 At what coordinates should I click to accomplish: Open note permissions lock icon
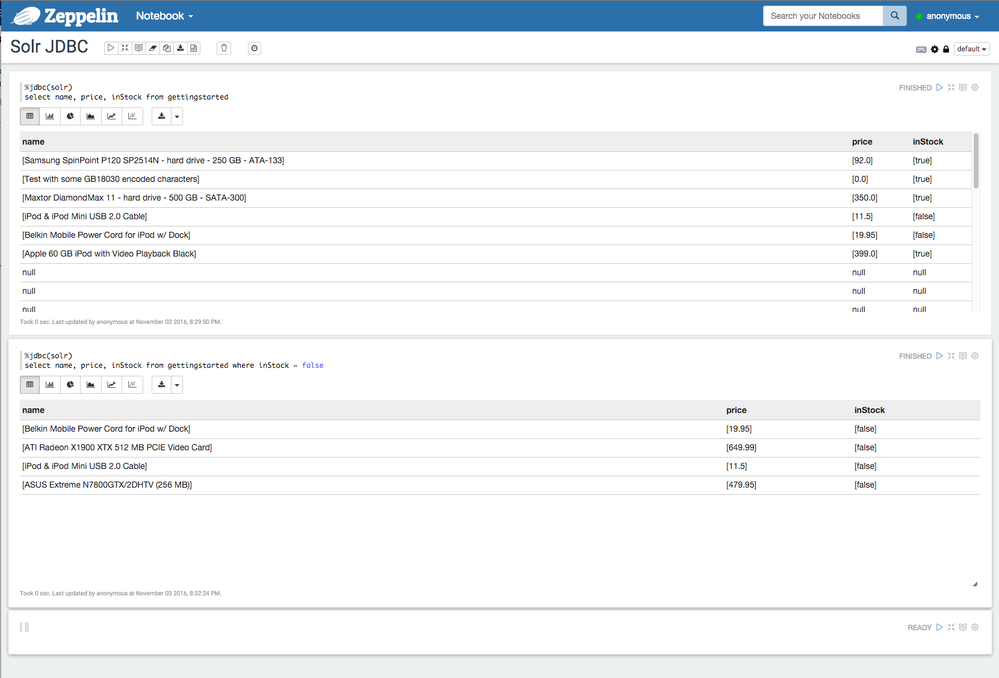coord(946,49)
